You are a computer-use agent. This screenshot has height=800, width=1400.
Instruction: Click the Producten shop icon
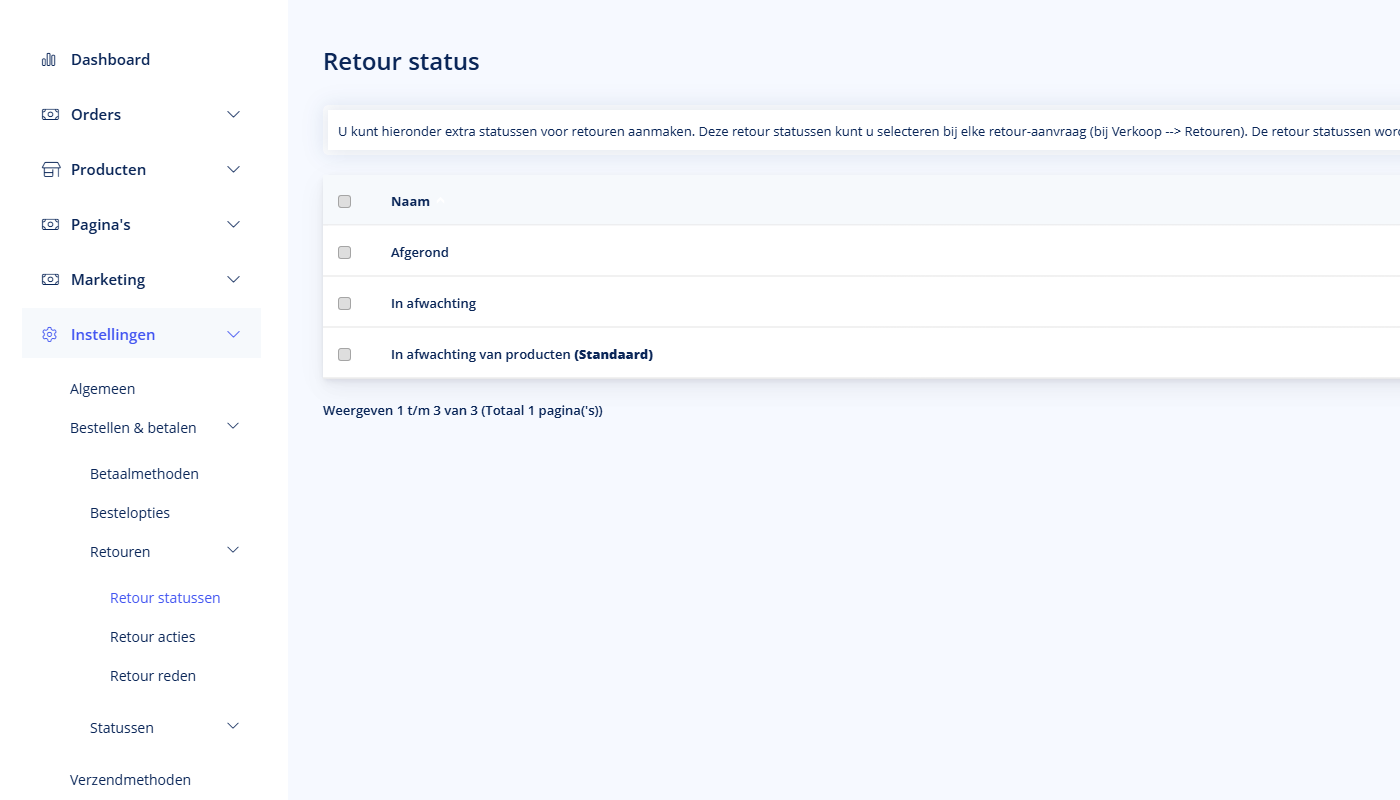pyautogui.click(x=50, y=169)
